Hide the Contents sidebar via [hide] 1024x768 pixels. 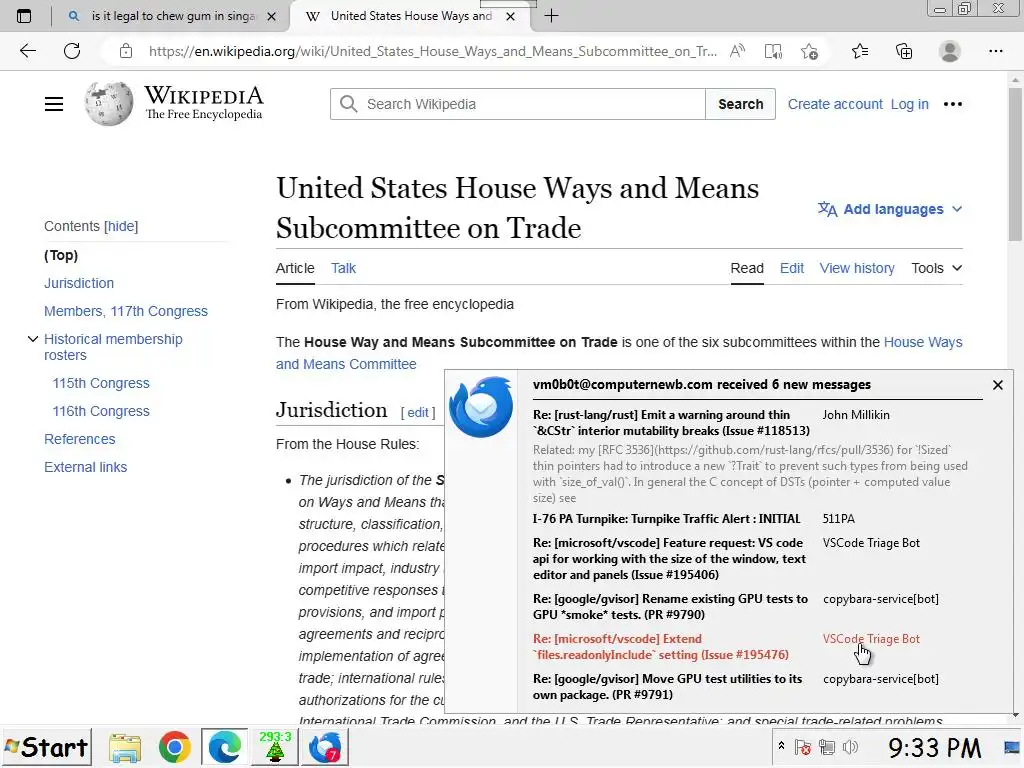coord(121,226)
